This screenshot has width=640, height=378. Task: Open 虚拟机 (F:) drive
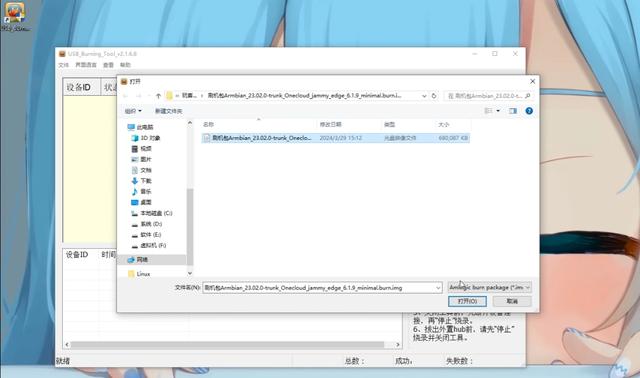coord(149,245)
